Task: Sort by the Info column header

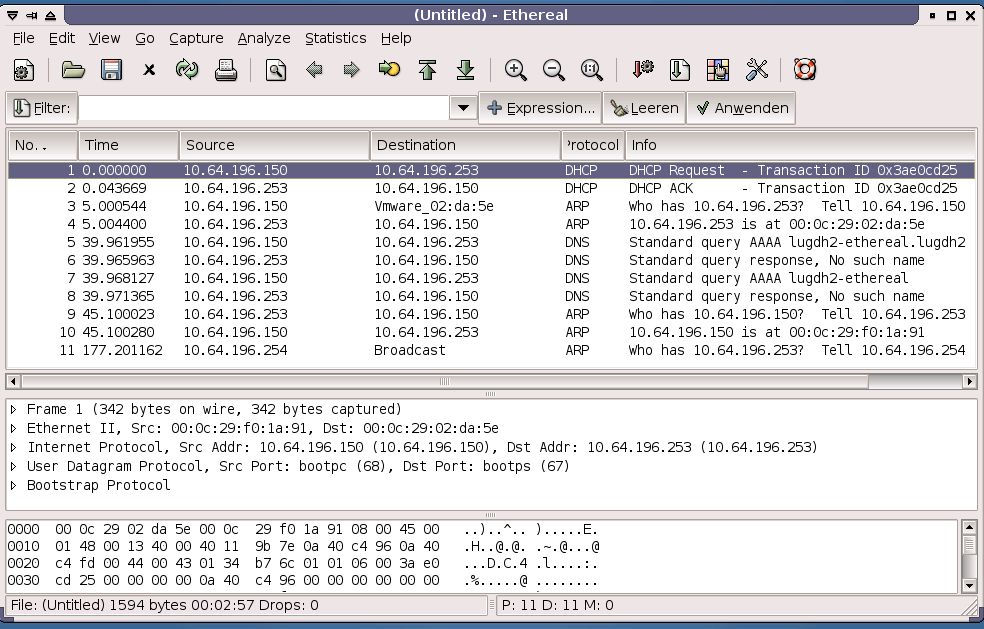Action: [800, 145]
